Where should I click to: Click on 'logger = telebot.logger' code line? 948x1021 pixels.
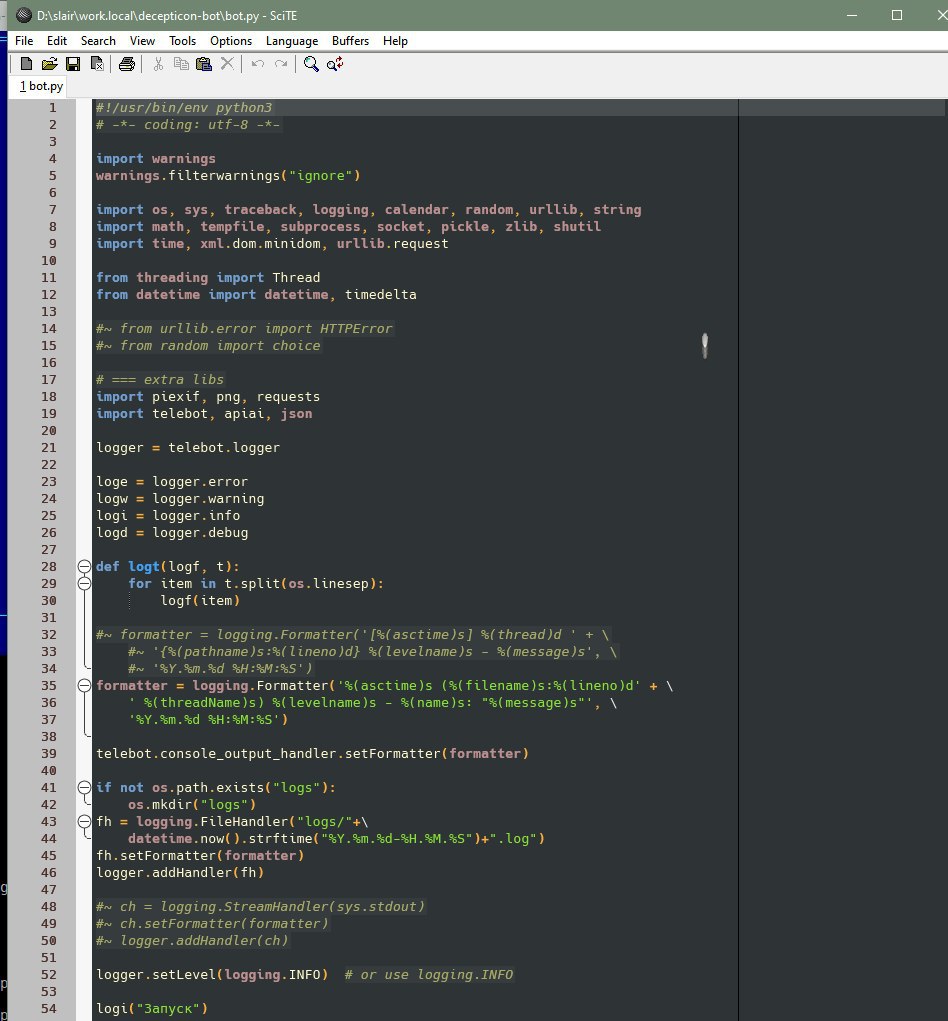click(188, 448)
